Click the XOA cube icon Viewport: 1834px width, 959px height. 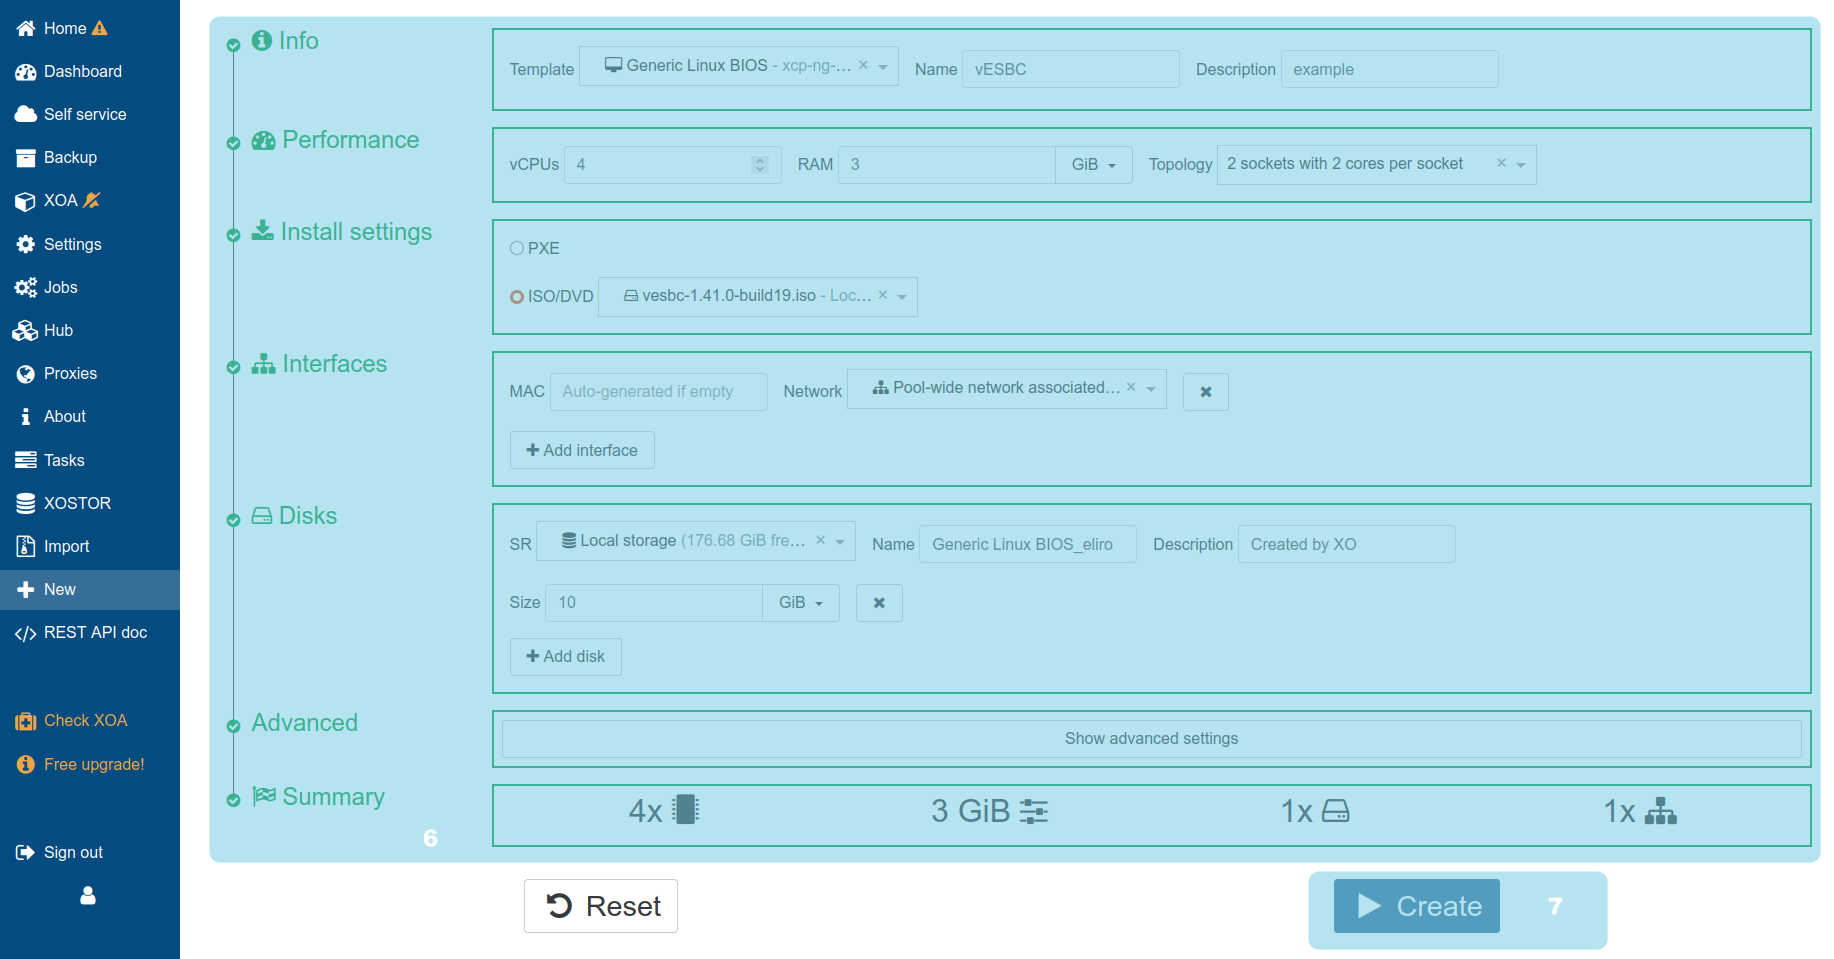[x=26, y=201]
